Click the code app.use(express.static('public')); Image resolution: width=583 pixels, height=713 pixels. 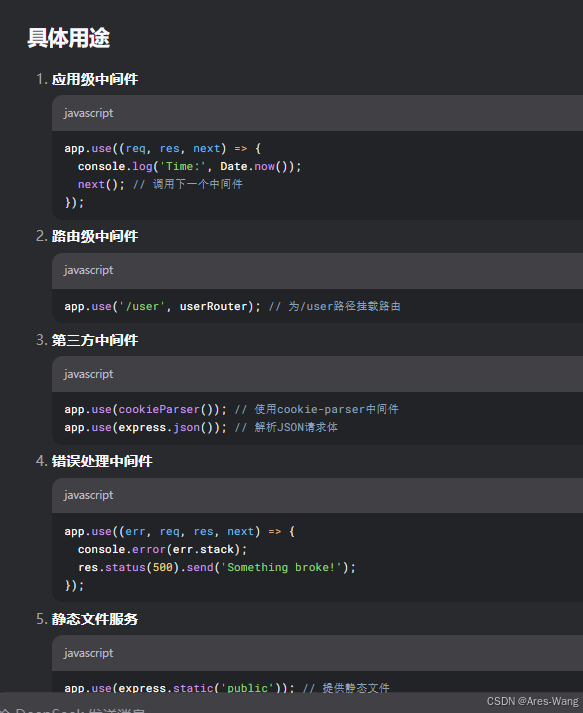[179, 688]
